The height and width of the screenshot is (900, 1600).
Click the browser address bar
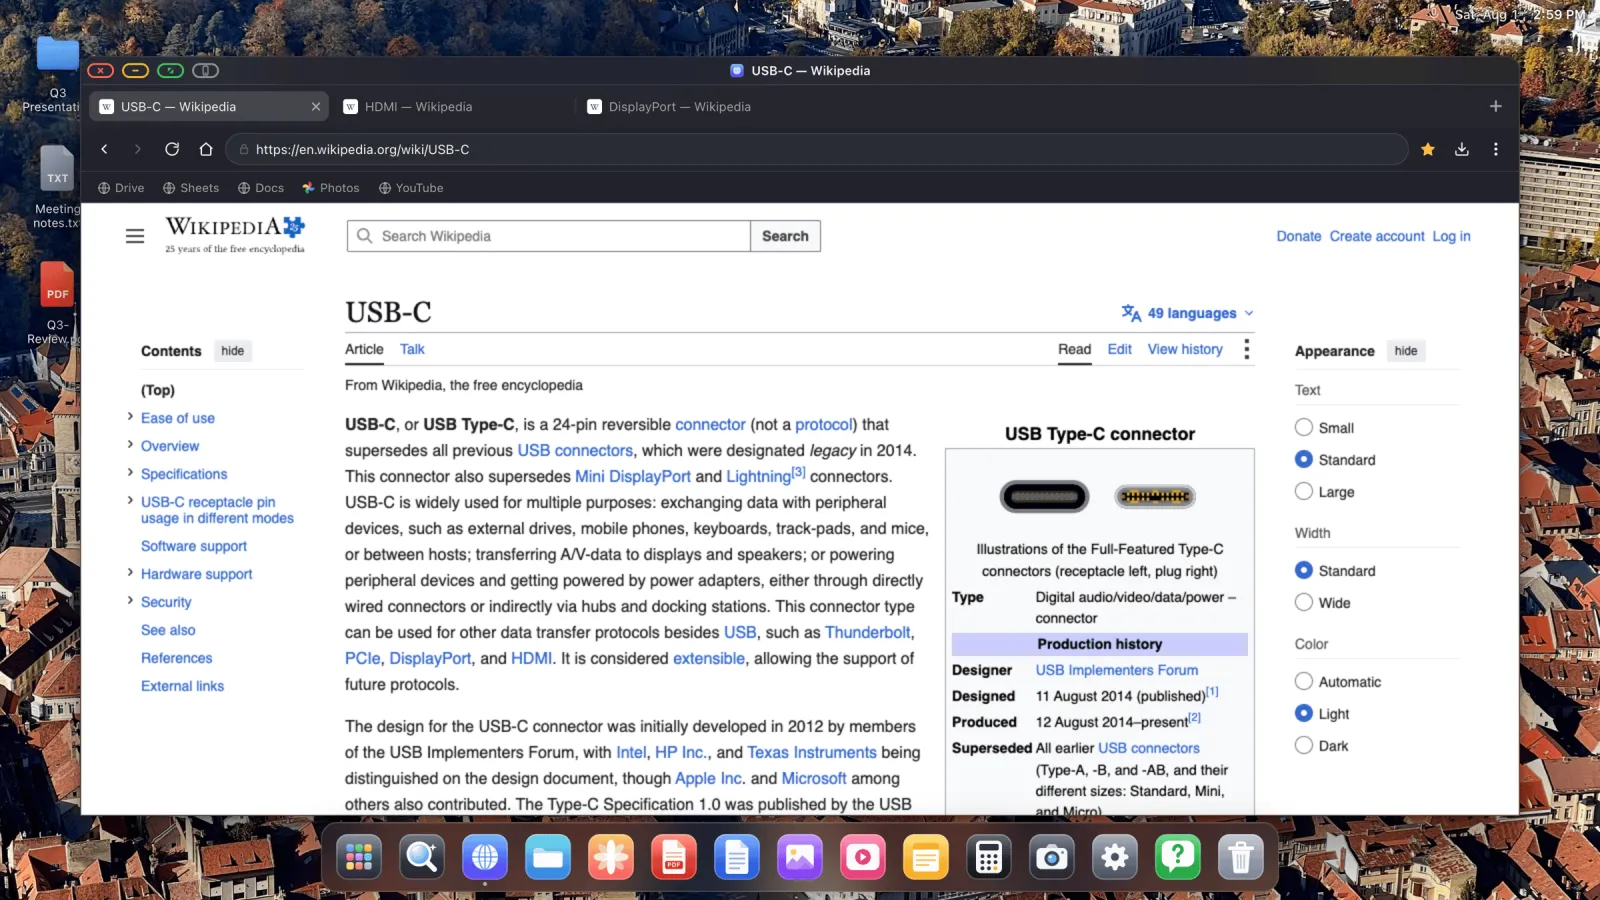817,149
